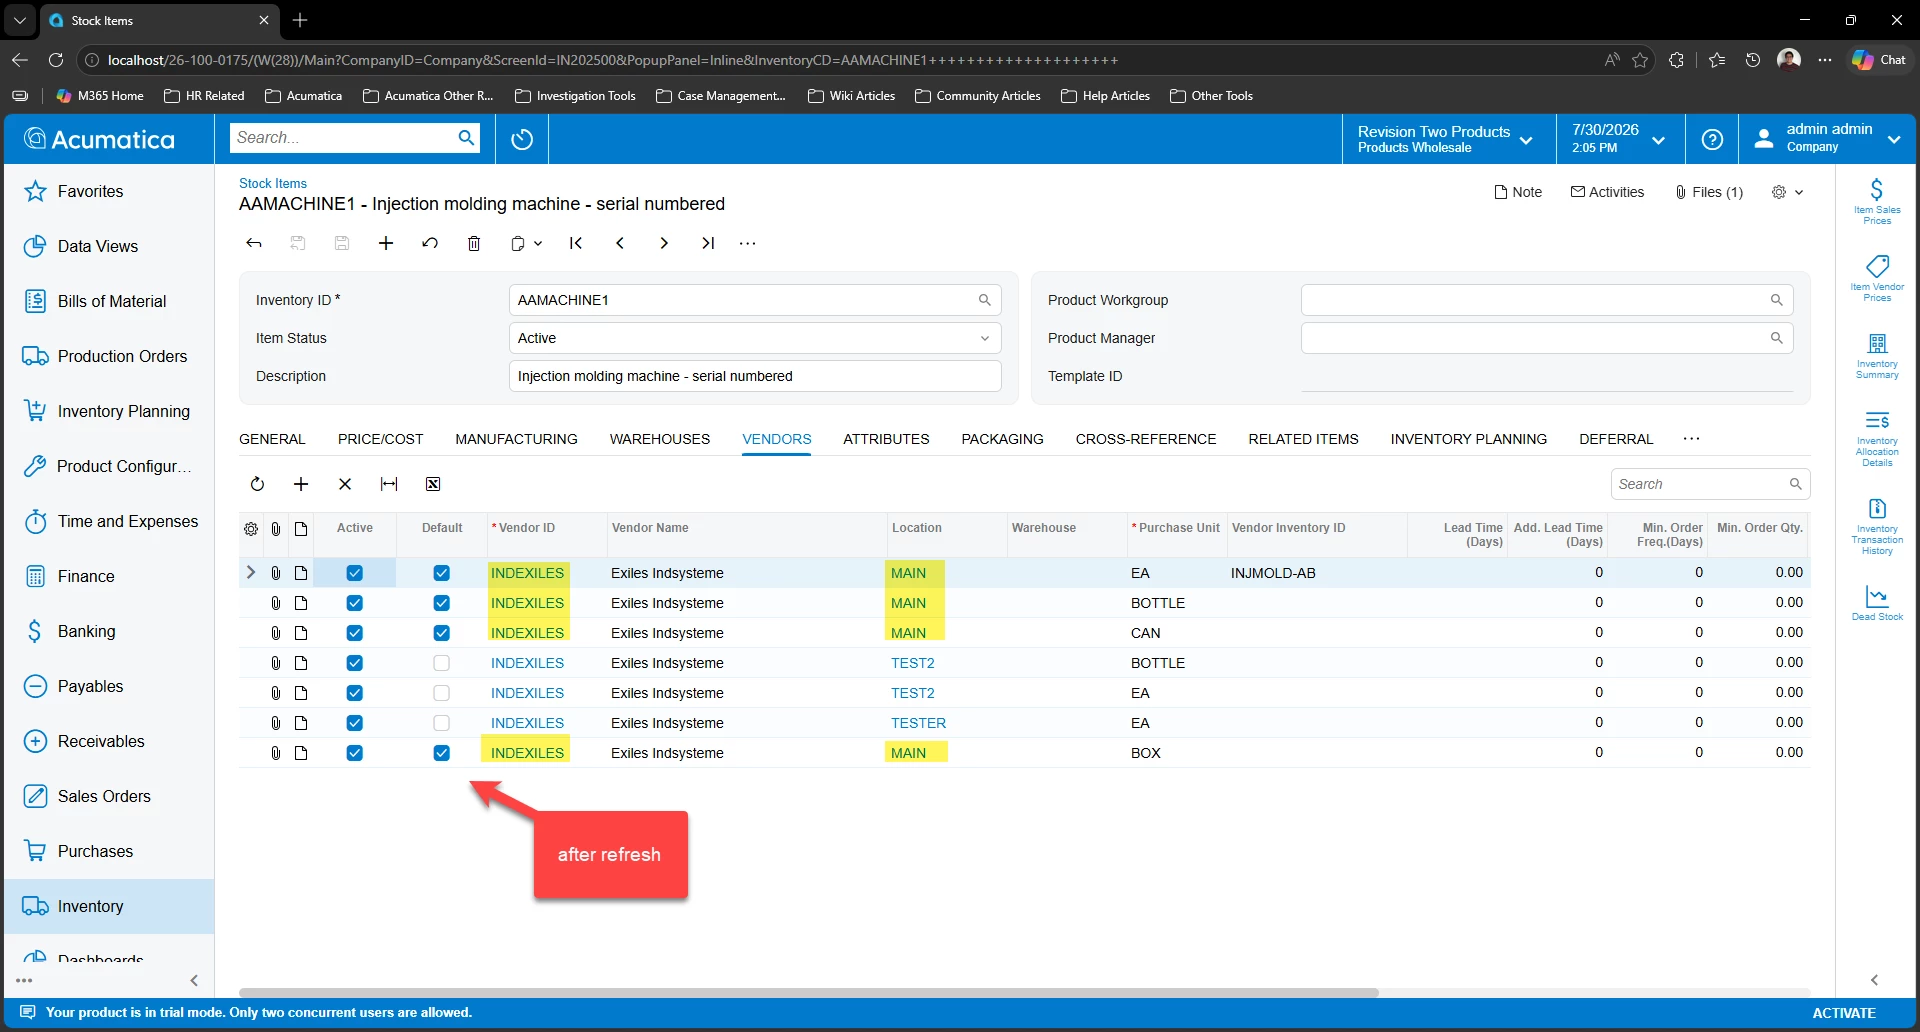Enable Default for the TEST2 EA row

point(441,693)
